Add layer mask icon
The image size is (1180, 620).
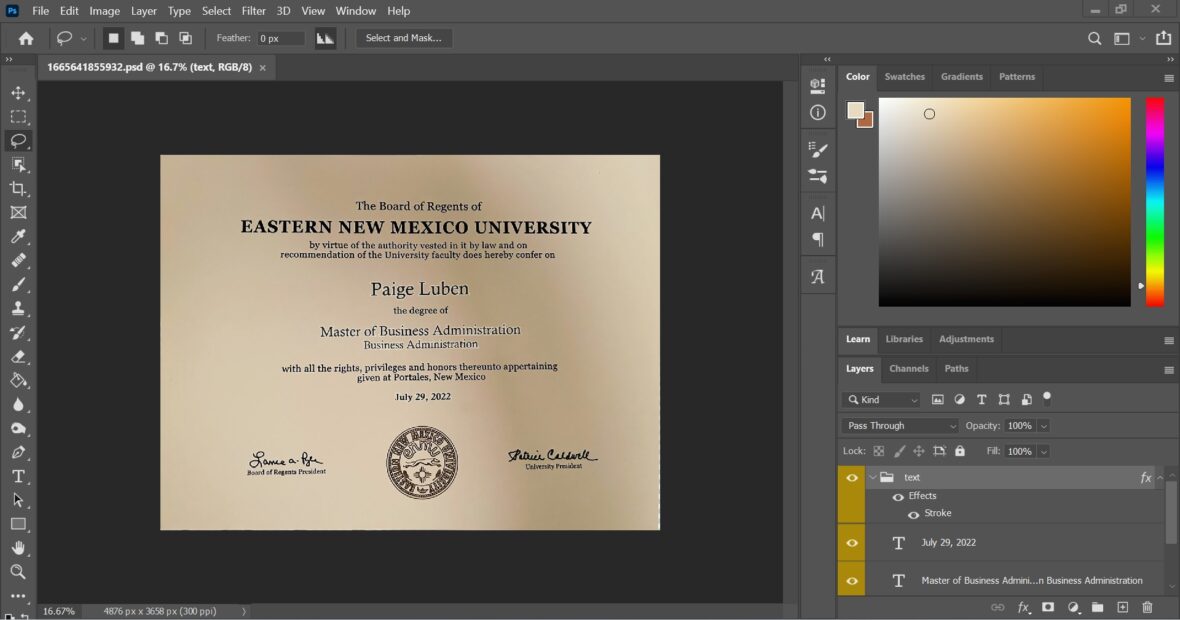[x=1048, y=607]
